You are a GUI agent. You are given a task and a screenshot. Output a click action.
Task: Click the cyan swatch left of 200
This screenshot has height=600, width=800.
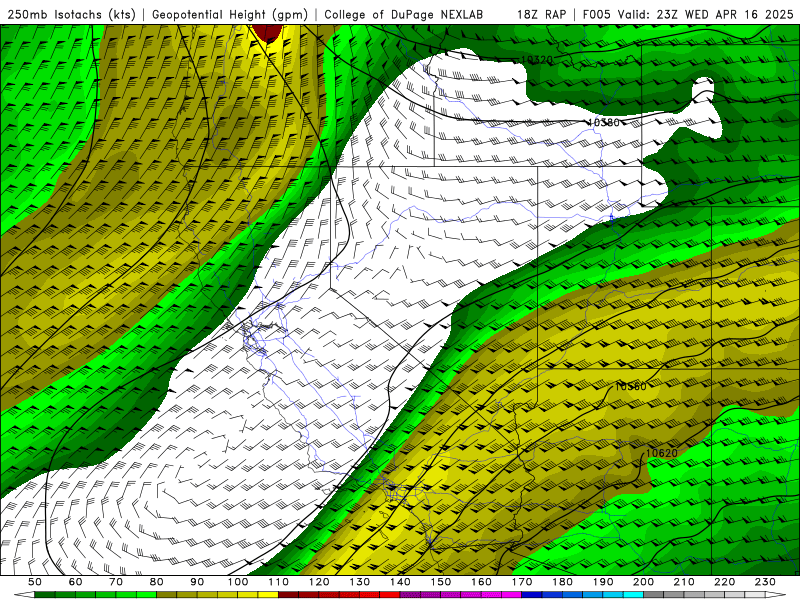click(x=633, y=595)
